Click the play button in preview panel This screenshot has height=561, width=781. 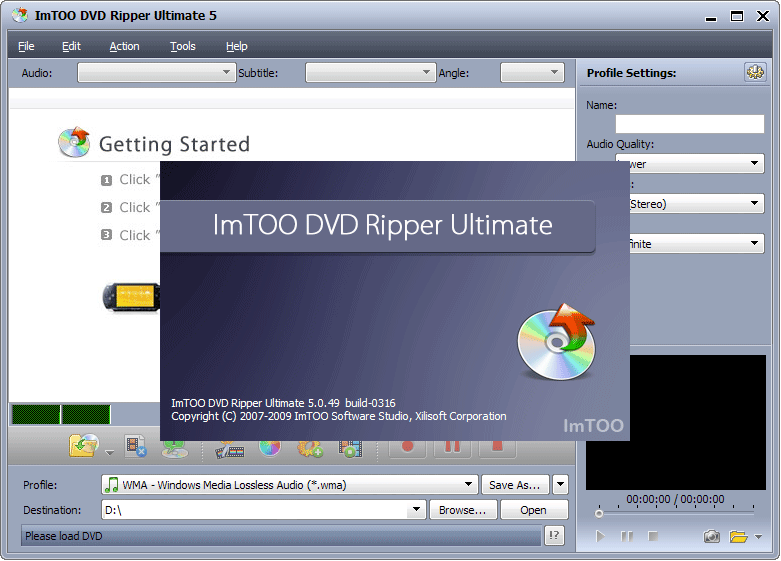[x=600, y=536]
